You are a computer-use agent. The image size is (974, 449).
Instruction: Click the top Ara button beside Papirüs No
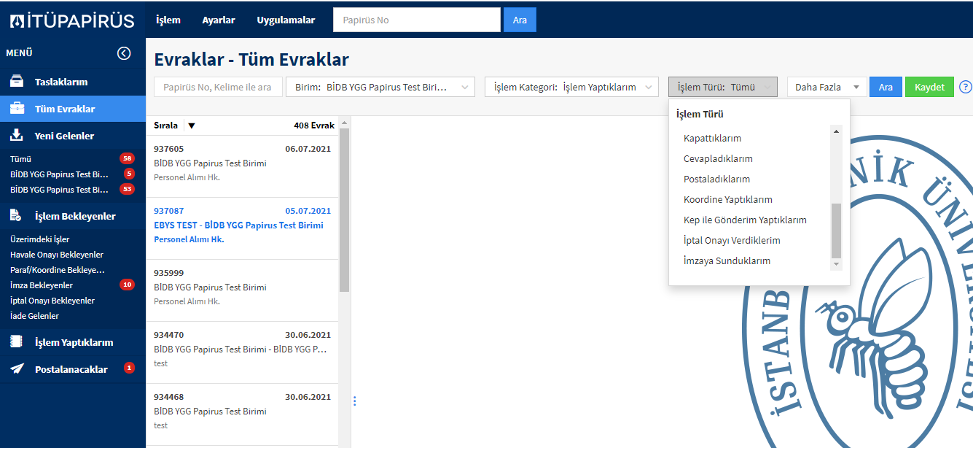(520, 20)
